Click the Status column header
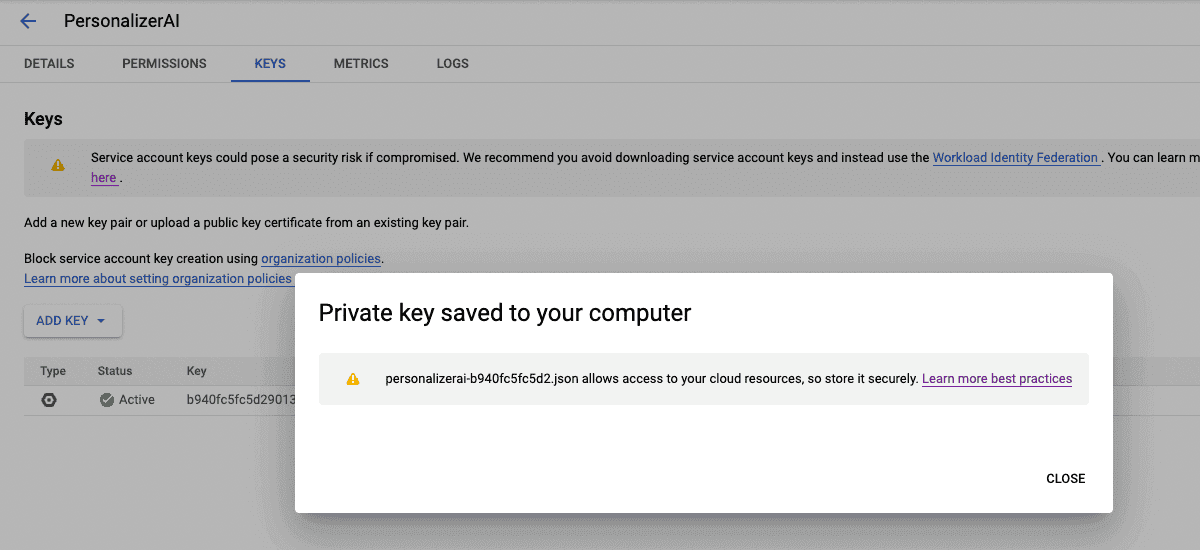1200x550 pixels. (x=115, y=371)
